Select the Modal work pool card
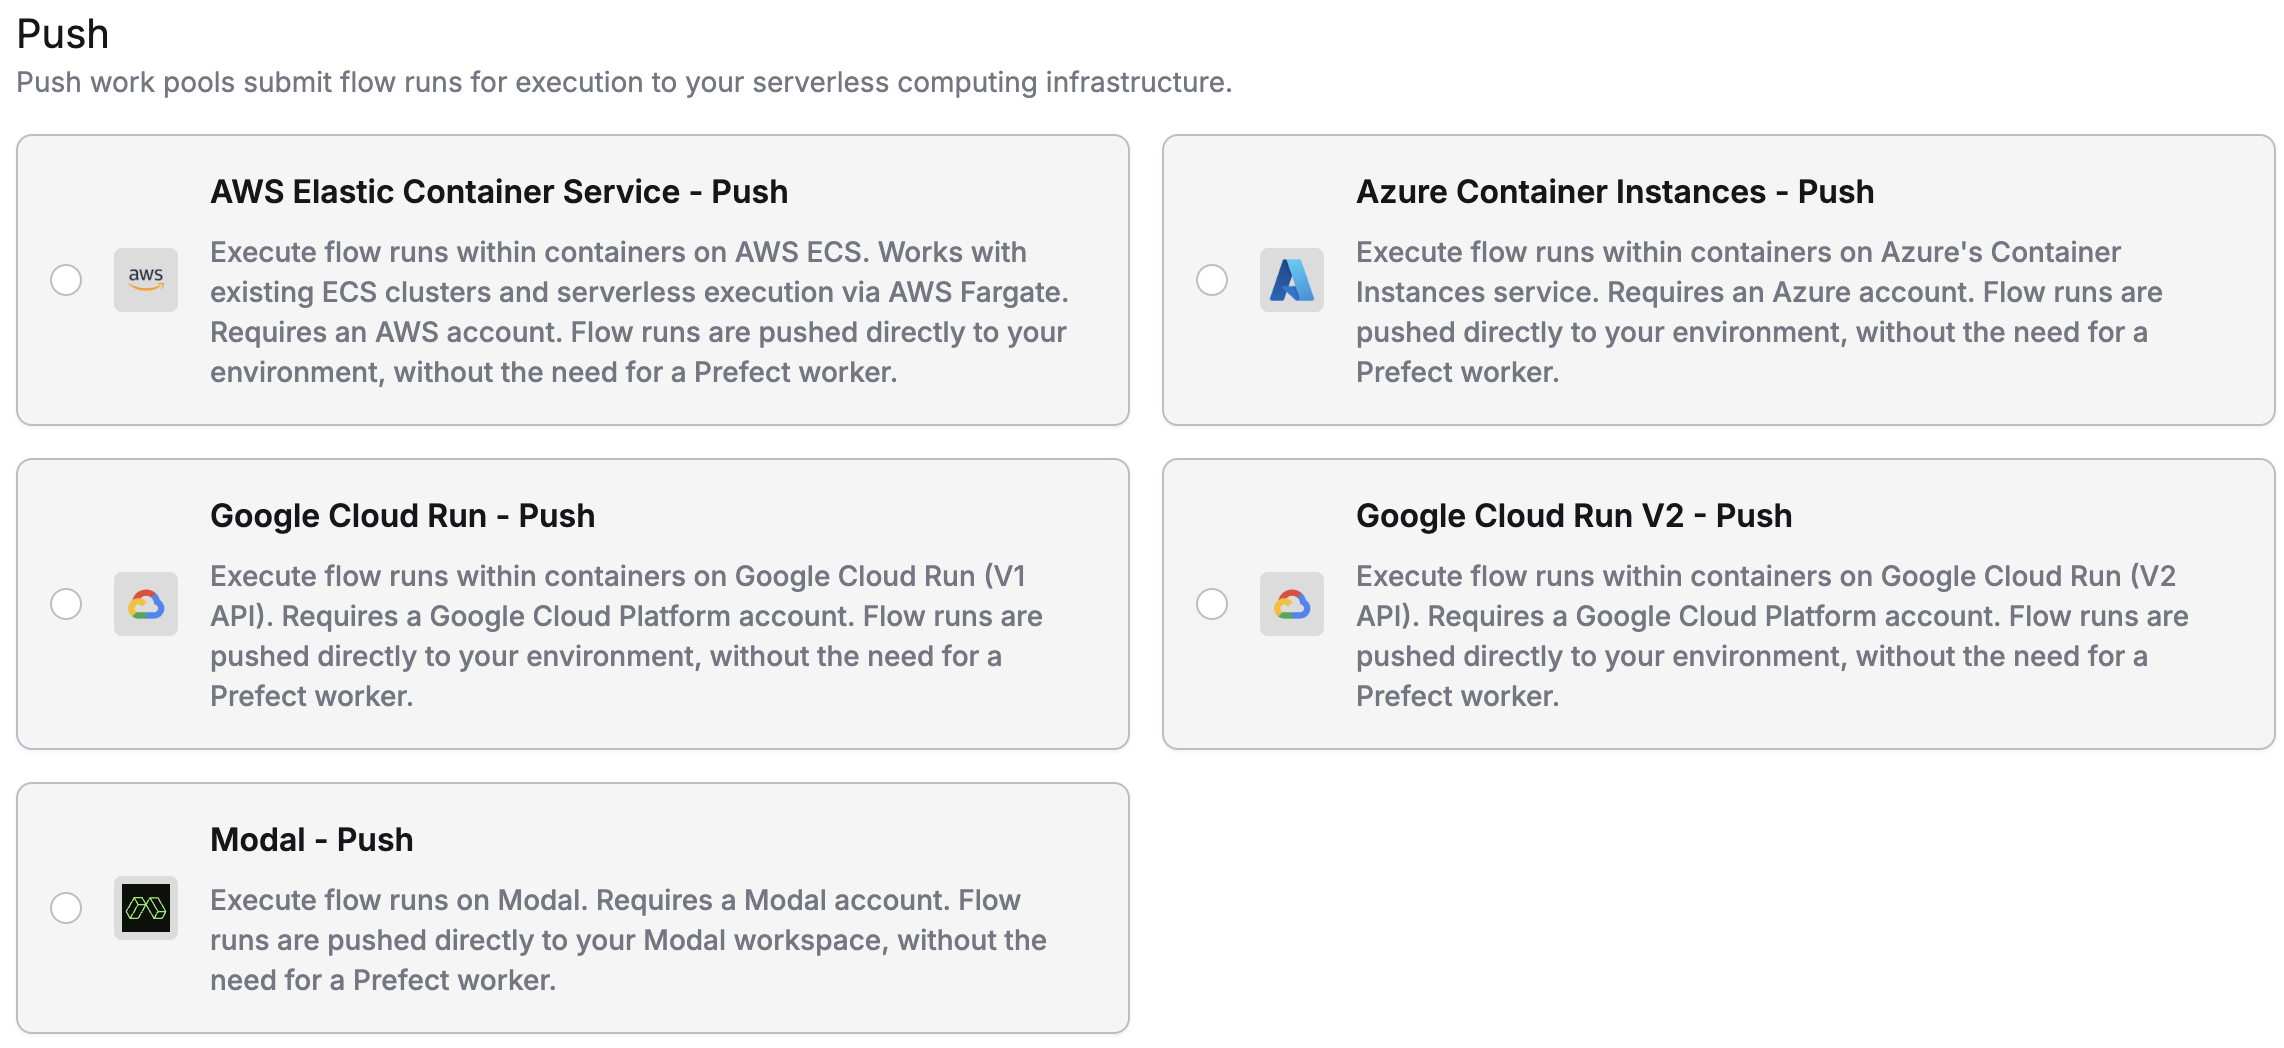The height and width of the screenshot is (1048, 2284). pyautogui.click(x=573, y=908)
